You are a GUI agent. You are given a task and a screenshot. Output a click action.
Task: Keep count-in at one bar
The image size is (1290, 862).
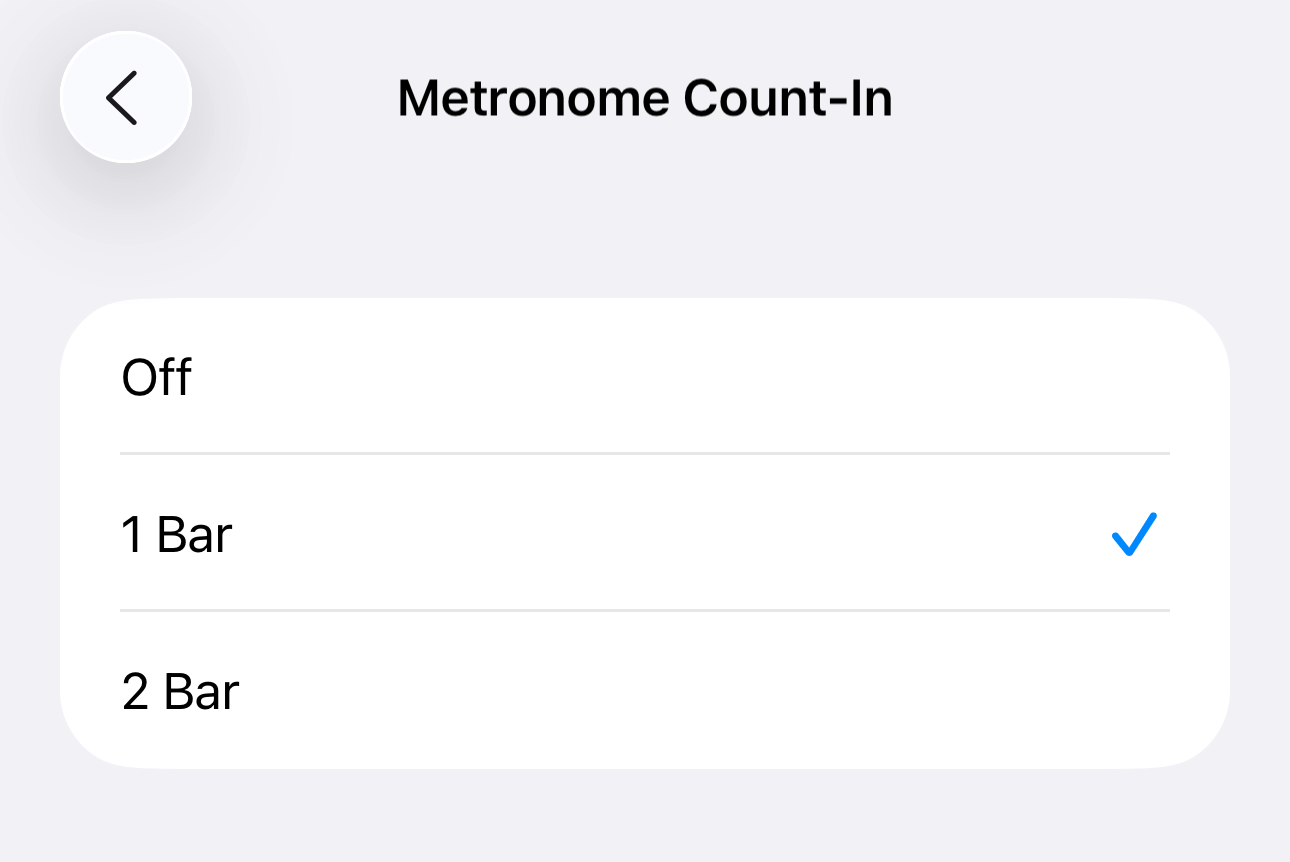pos(644,534)
